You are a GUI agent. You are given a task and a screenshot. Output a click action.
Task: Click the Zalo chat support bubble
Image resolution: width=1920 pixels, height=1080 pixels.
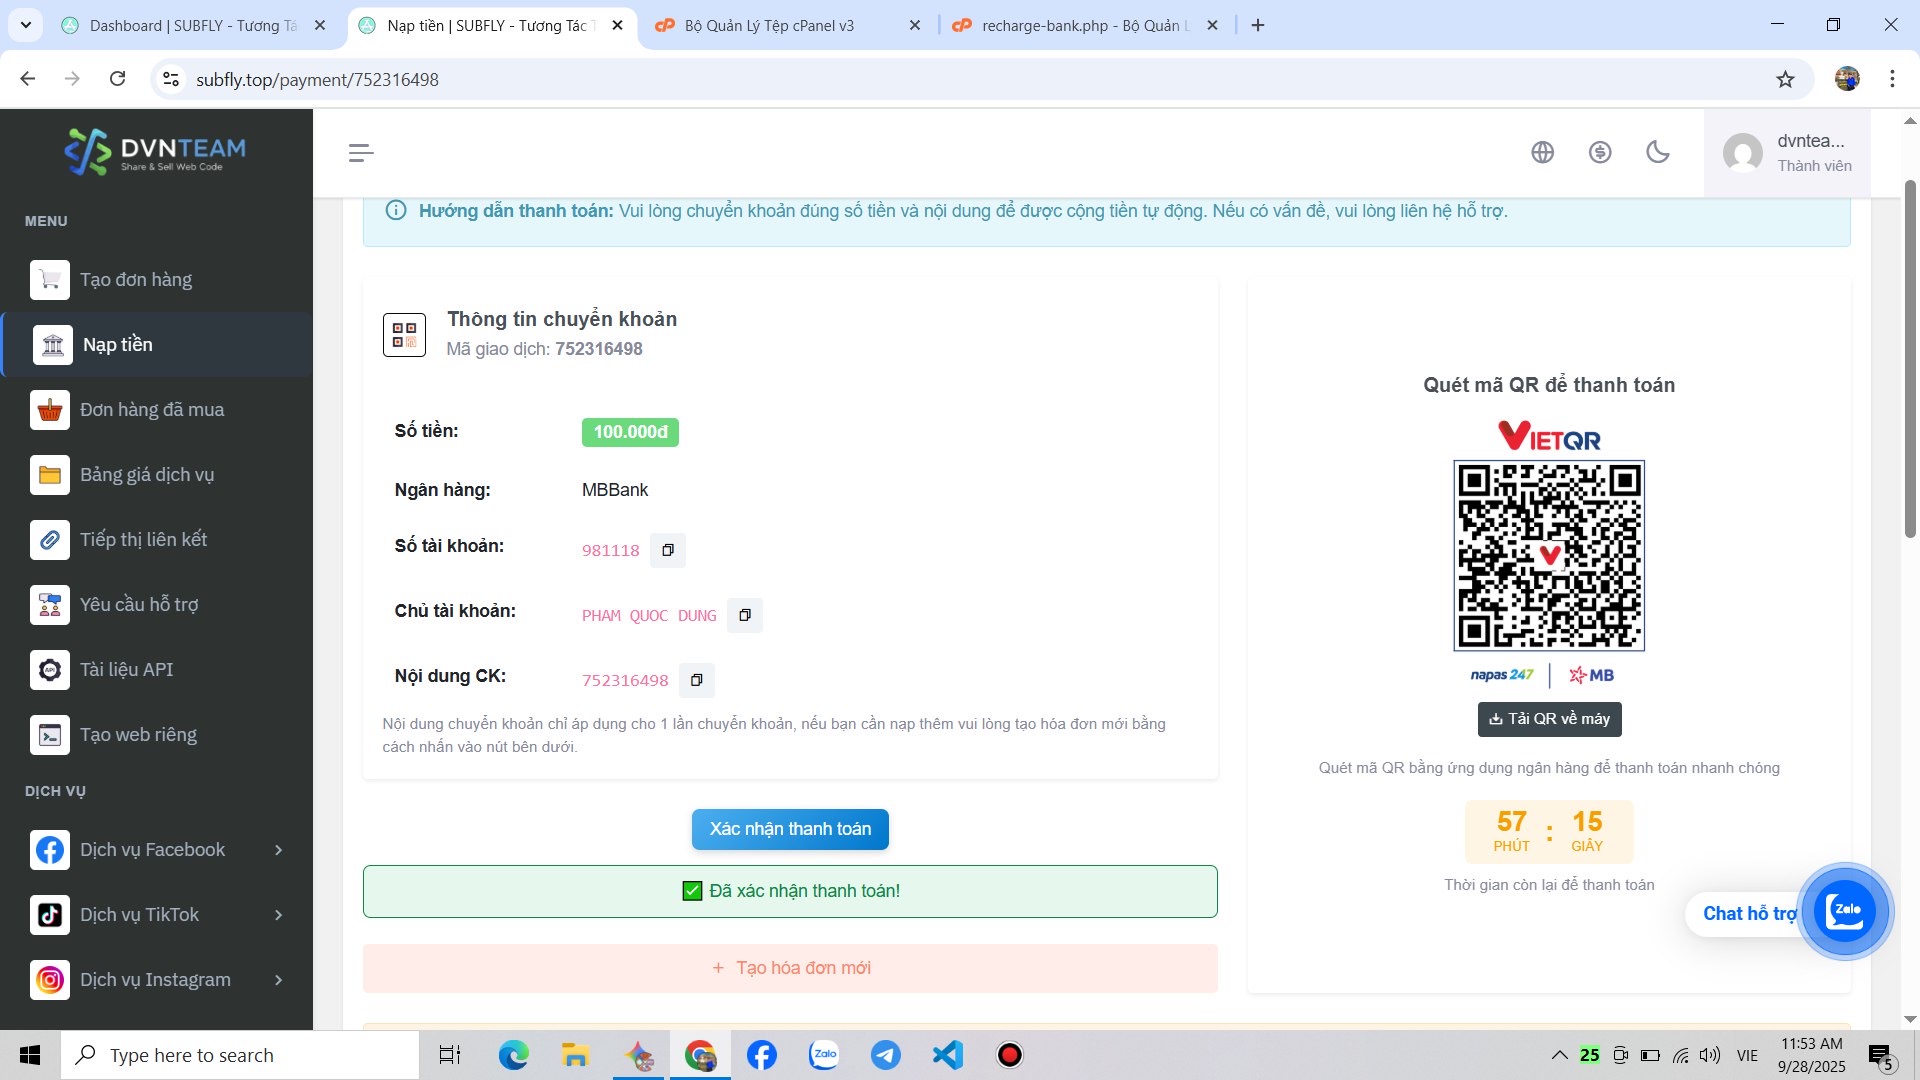(1845, 911)
